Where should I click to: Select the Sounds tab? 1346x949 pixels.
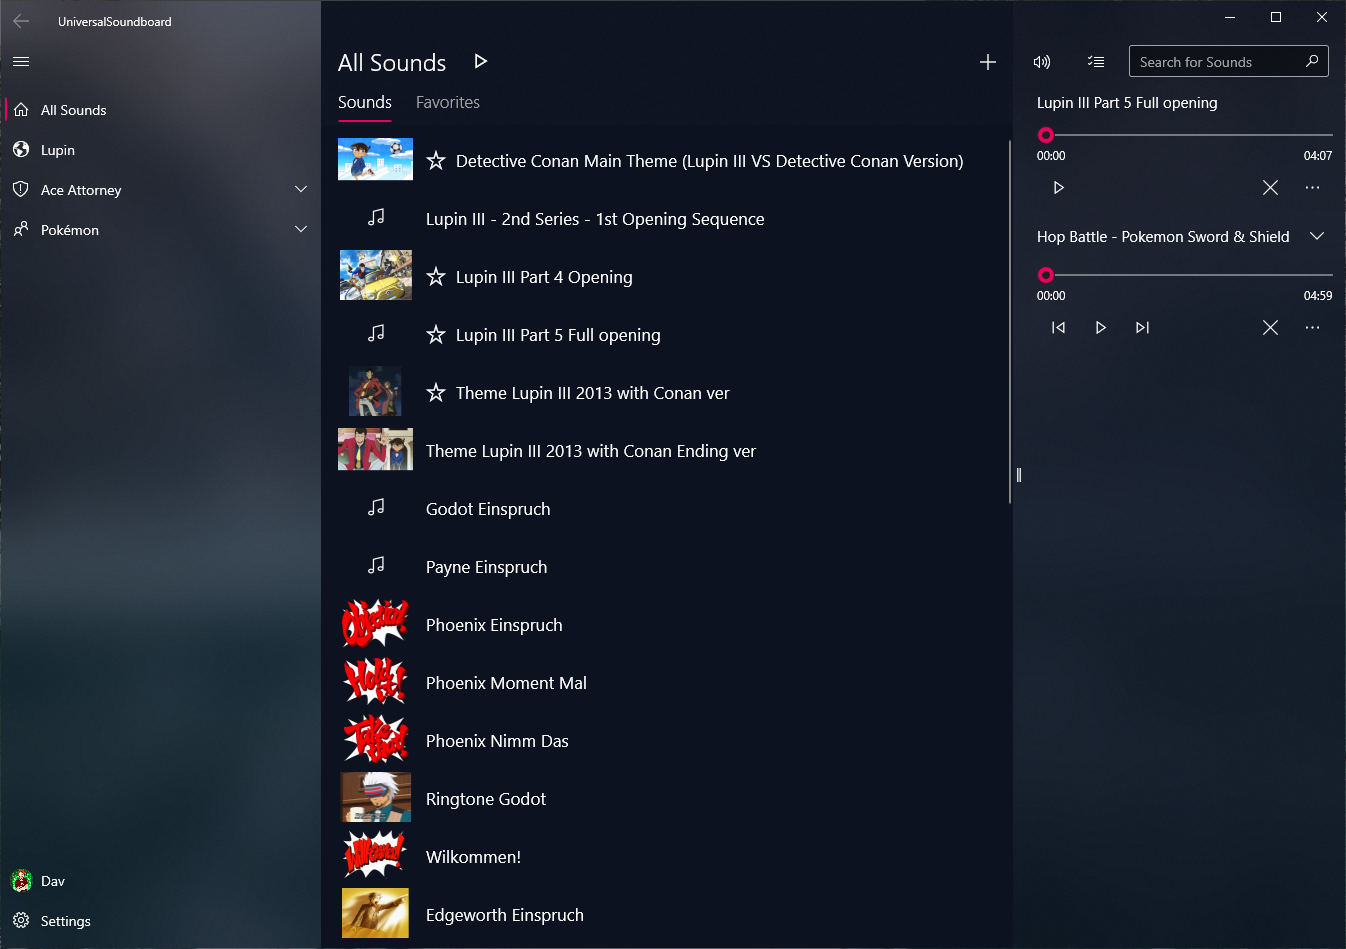point(365,102)
